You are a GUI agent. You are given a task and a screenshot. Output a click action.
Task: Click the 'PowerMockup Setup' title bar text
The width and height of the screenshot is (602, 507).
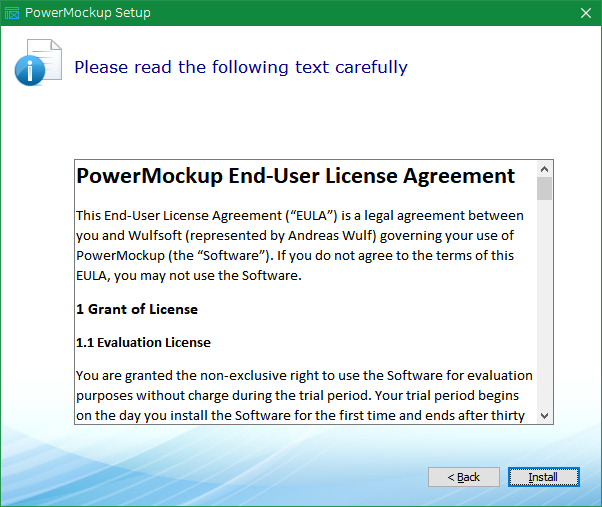[88, 13]
